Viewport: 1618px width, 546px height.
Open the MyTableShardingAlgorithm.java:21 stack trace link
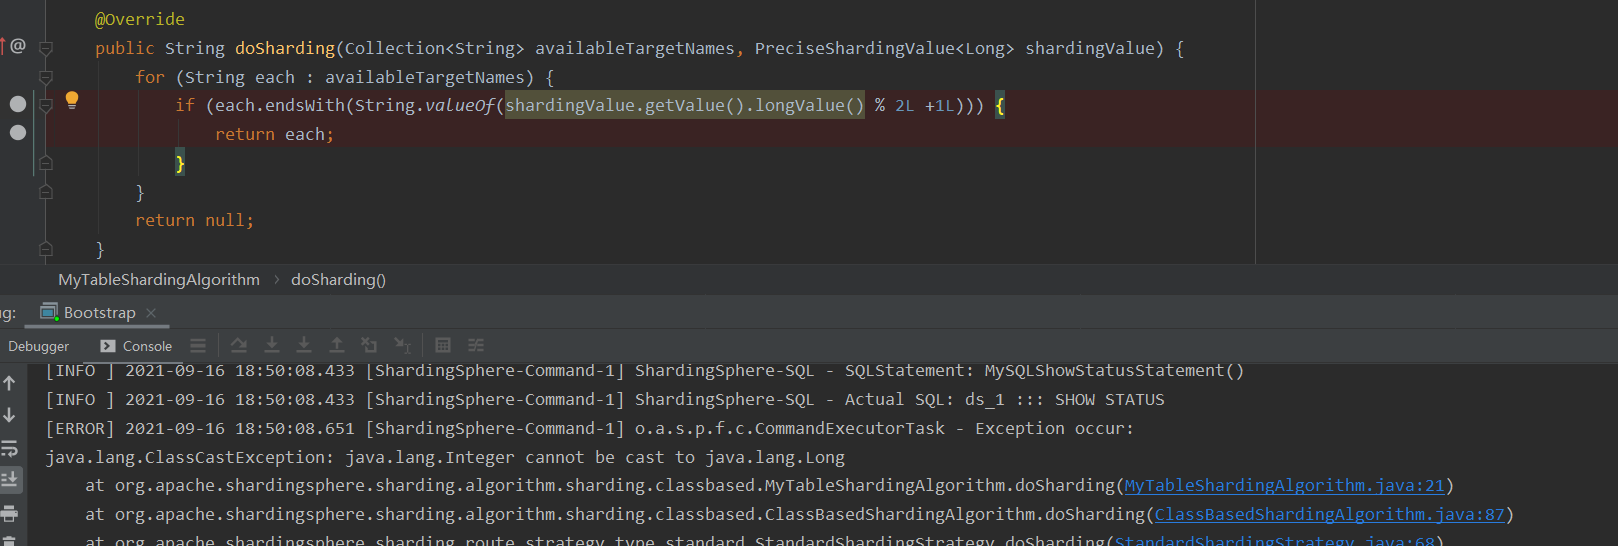[x=1285, y=486]
